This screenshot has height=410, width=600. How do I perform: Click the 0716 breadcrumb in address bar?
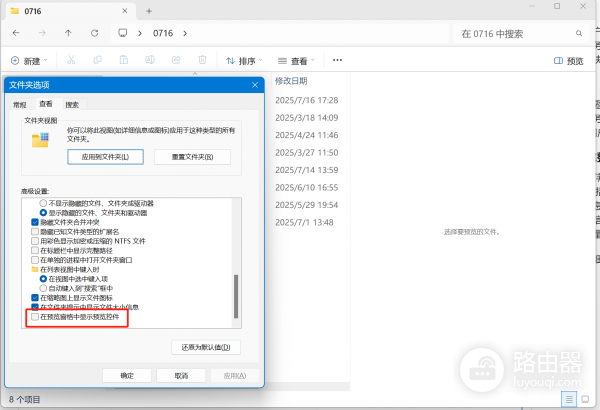coord(163,33)
